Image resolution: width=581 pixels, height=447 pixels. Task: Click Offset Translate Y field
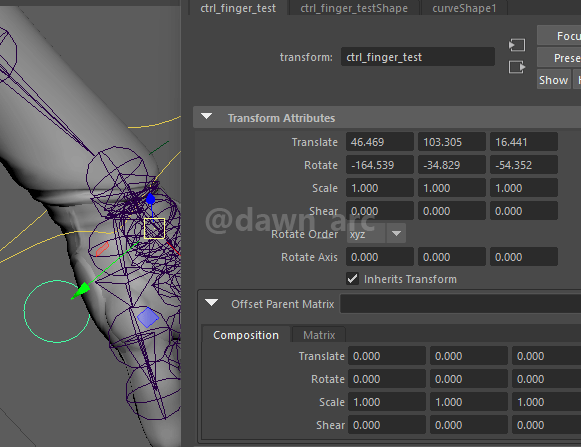[469, 356]
